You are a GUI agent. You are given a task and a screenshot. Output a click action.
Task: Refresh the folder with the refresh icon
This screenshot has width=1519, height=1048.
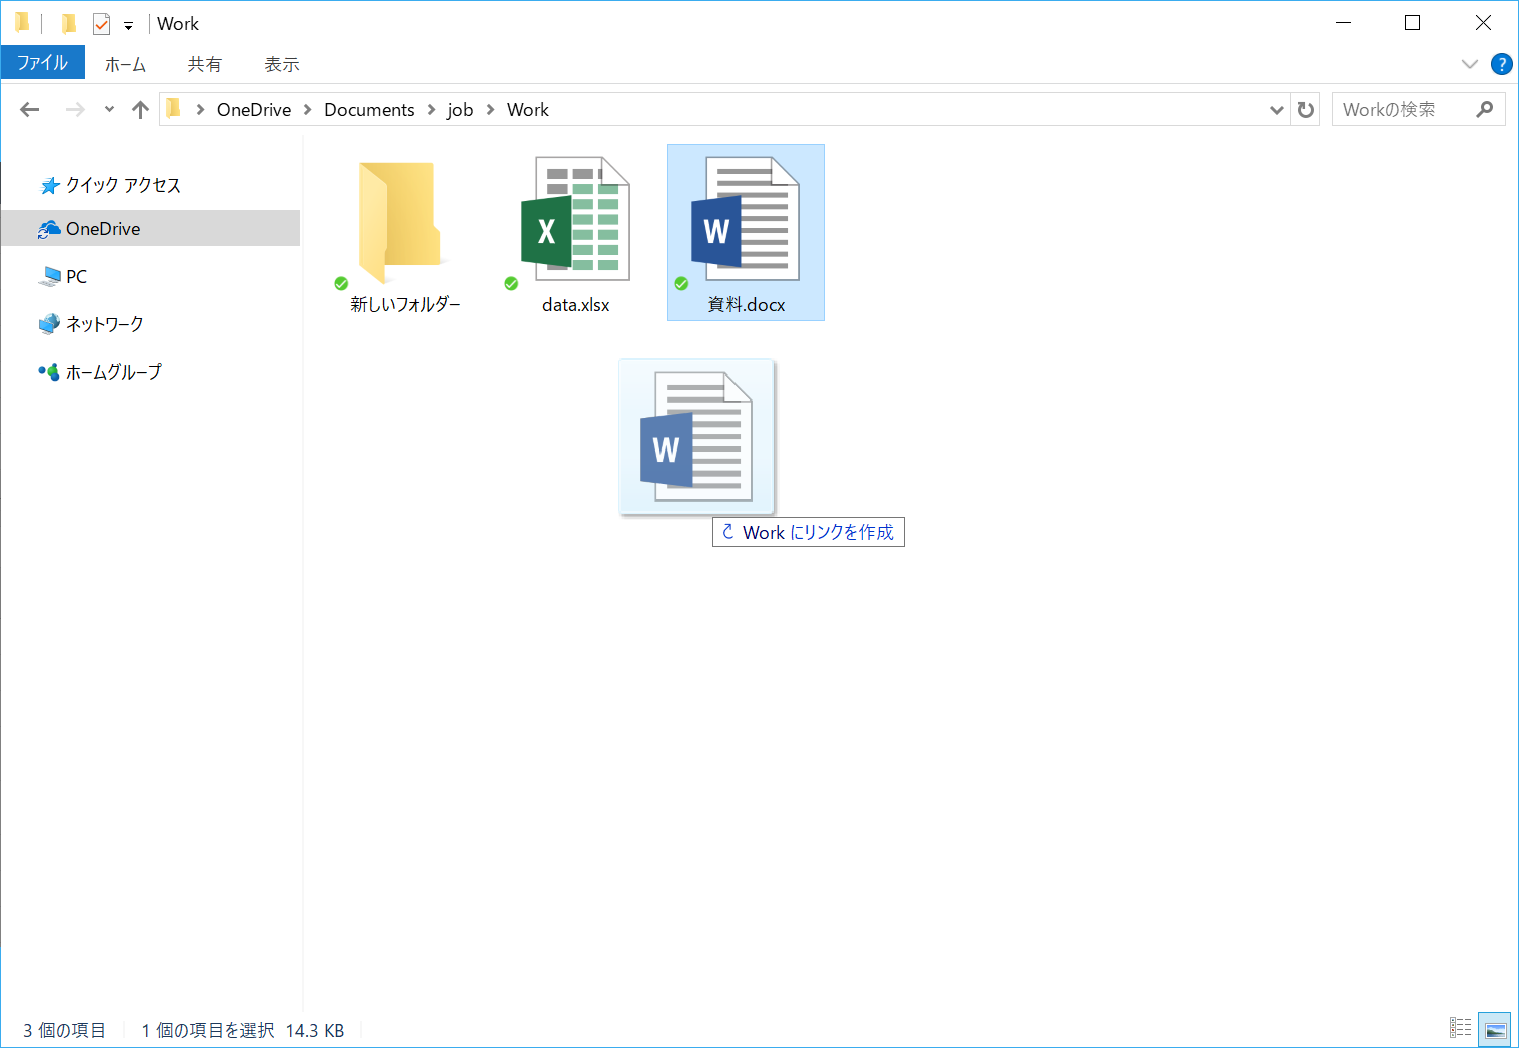coord(1305,109)
